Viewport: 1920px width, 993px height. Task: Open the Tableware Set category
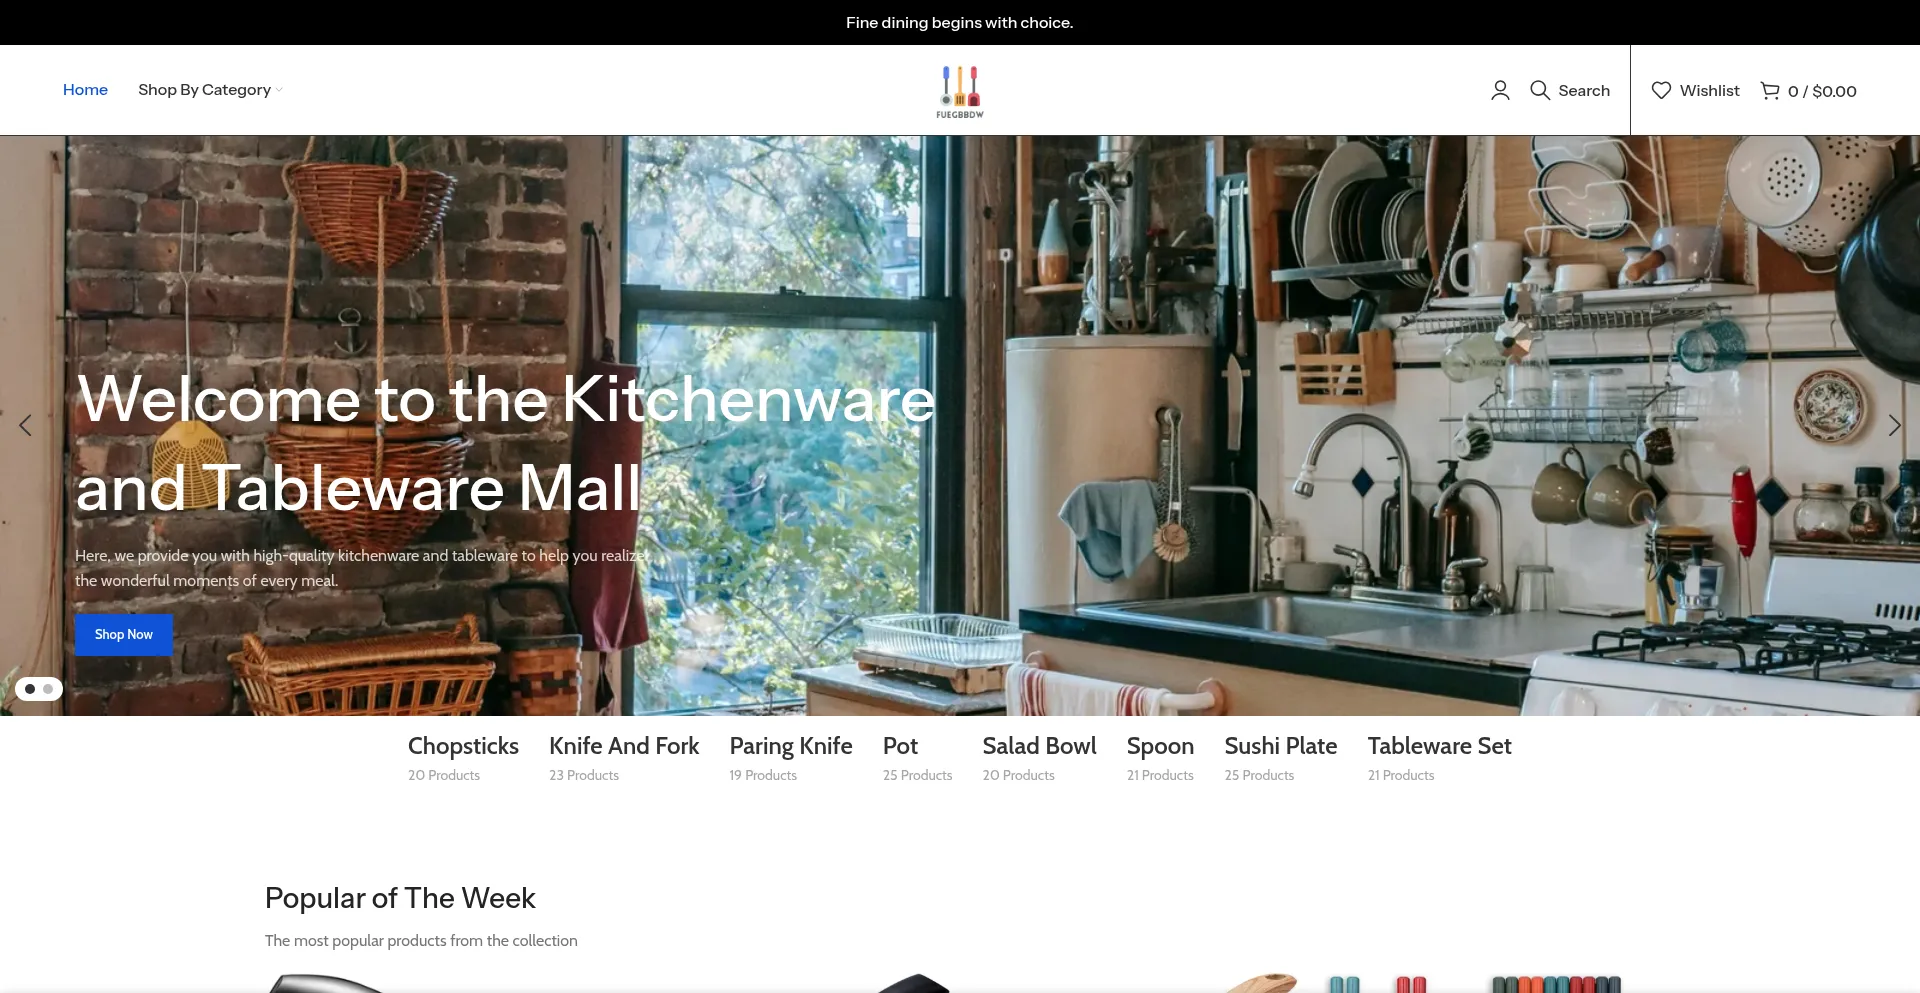click(x=1439, y=746)
